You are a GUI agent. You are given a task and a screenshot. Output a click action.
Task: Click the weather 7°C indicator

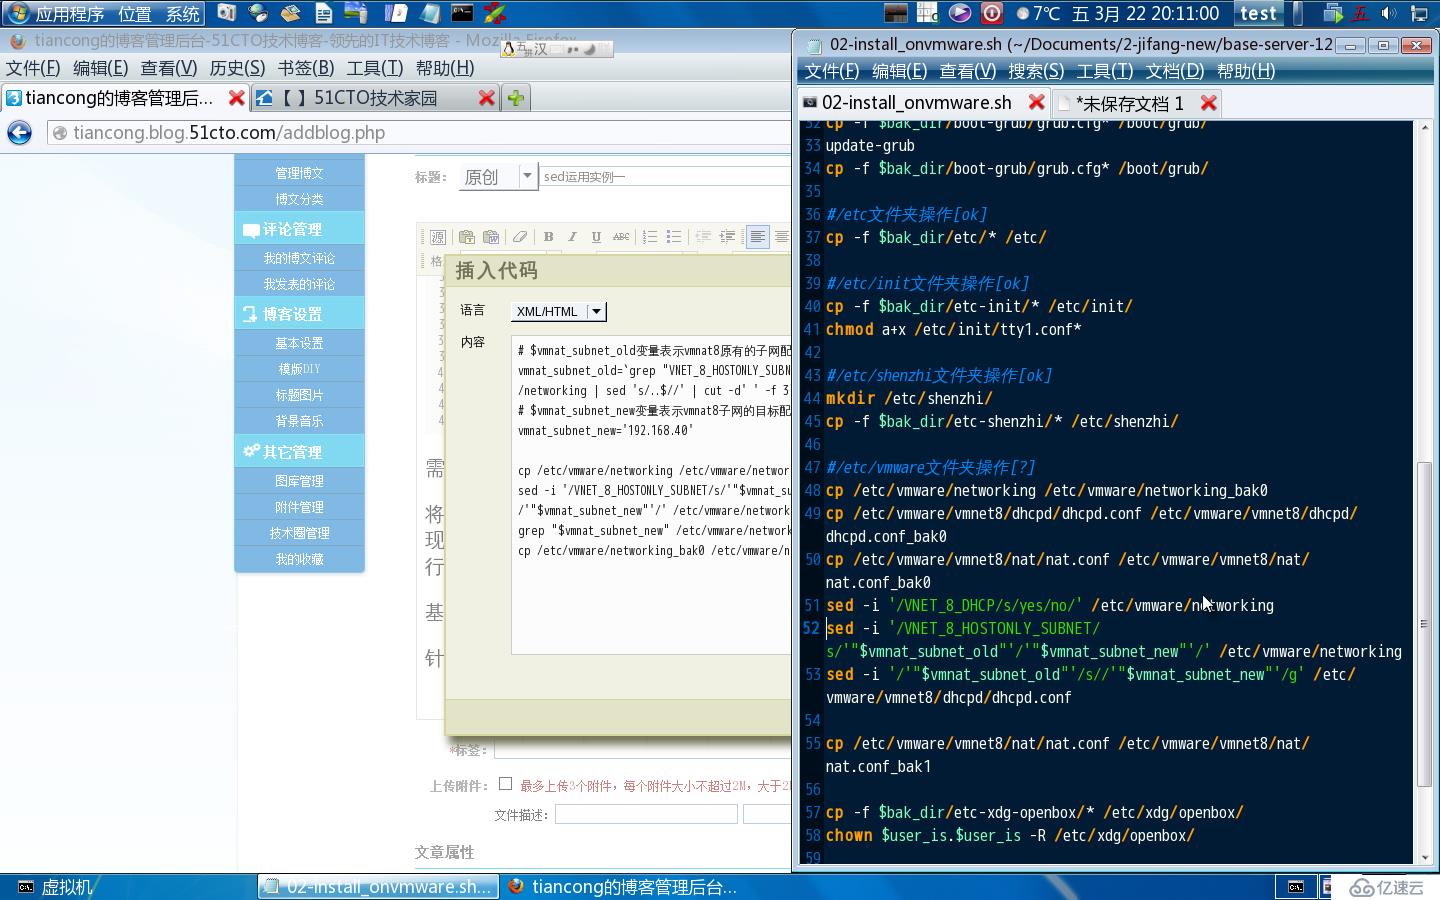(x=1038, y=13)
